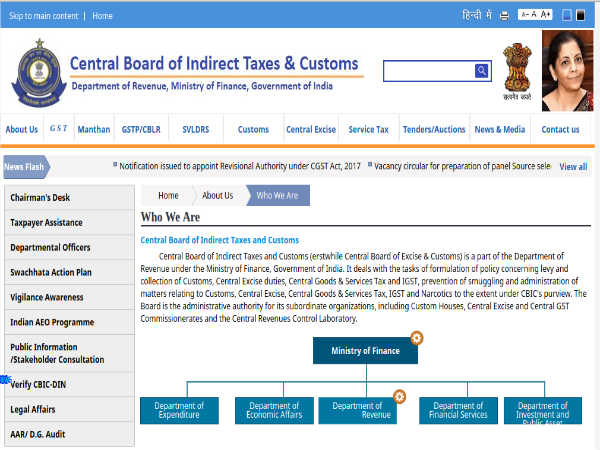This screenshot has height=450, width=600.
Task: Switch to blue standard contrast theme
Action: 567,16
